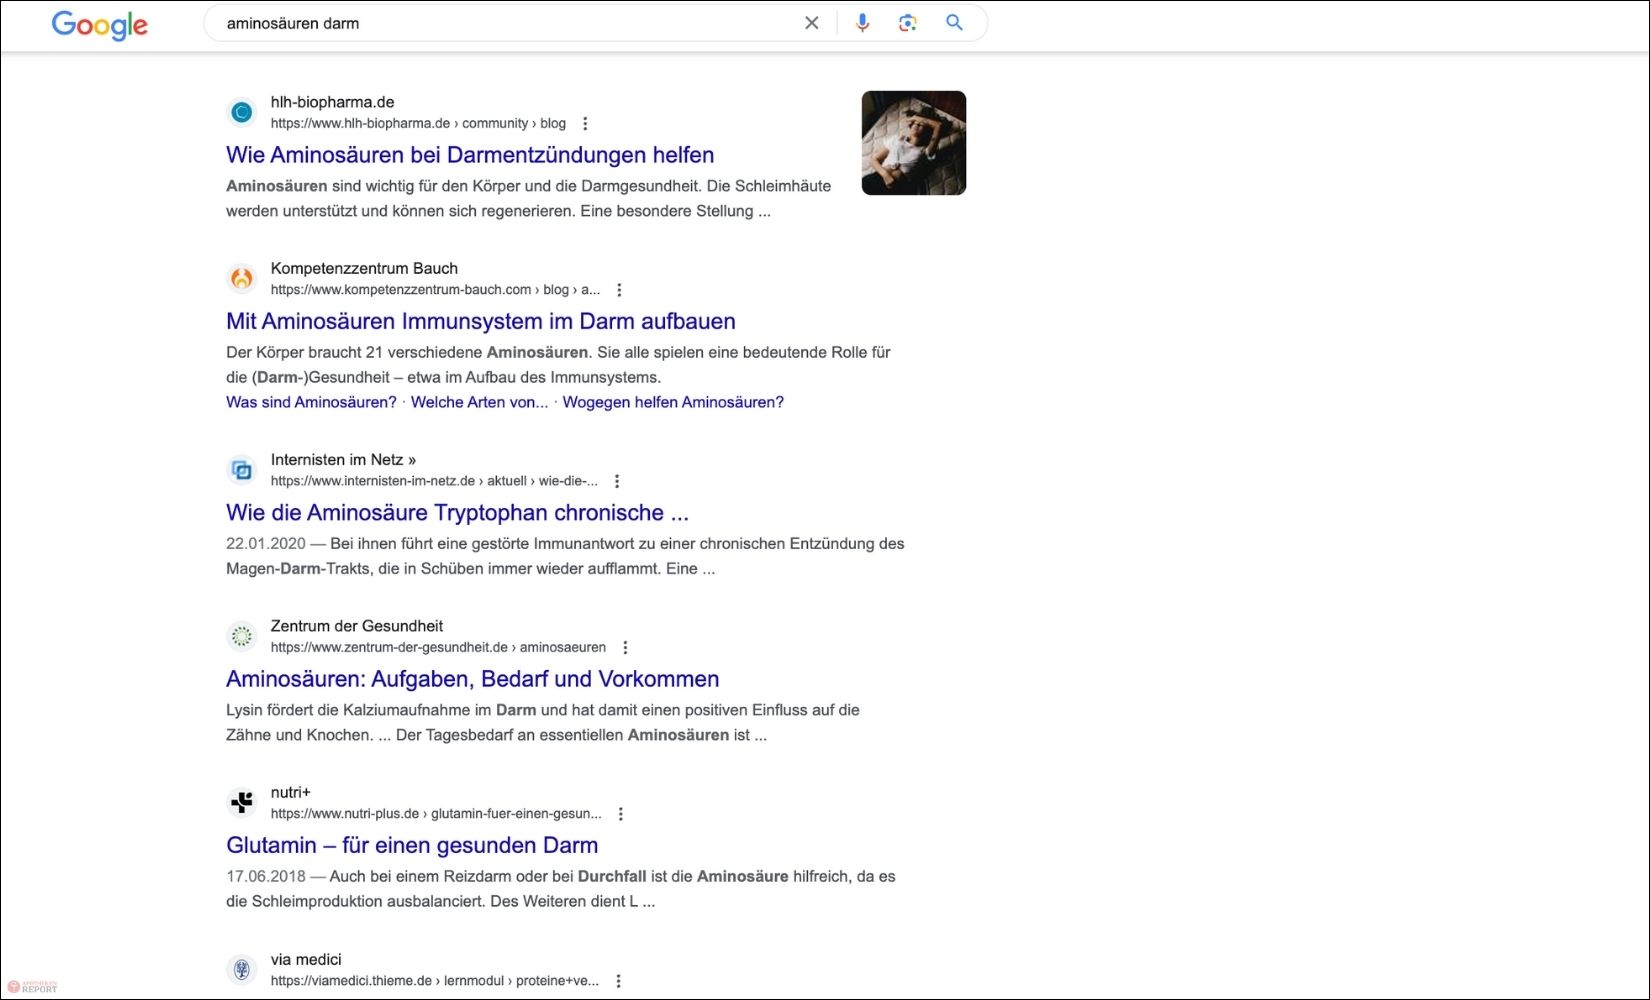Start voice search with the microphone icon
The width and height of the screenshot is (1650, 1000).
862,23
